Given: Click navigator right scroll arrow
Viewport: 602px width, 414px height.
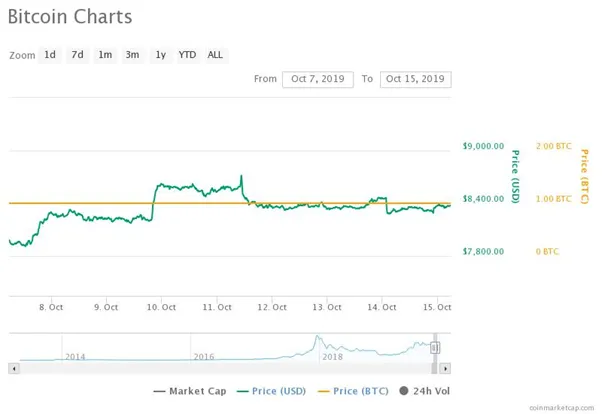Looking at the screenshot, I should (445, 369).
